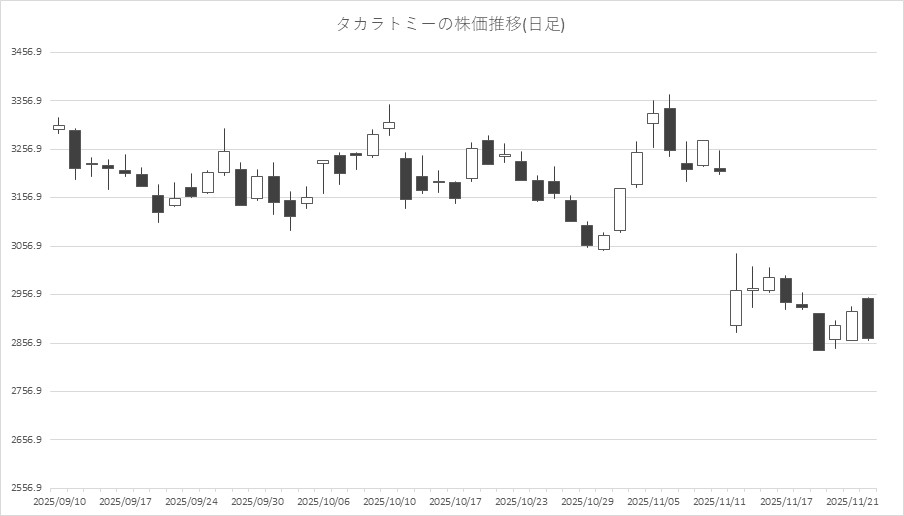This screenshot has height=516, width=904.
Task: Click the 2025/11/21 x-axis date label
Action: click(851, 501)
